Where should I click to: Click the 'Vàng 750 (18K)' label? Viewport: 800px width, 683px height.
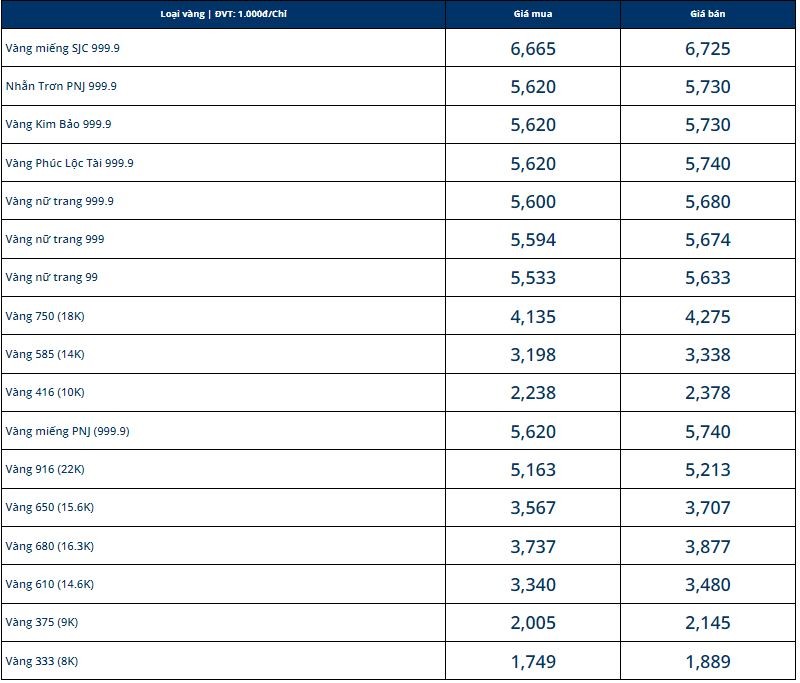tap(45, 316)
